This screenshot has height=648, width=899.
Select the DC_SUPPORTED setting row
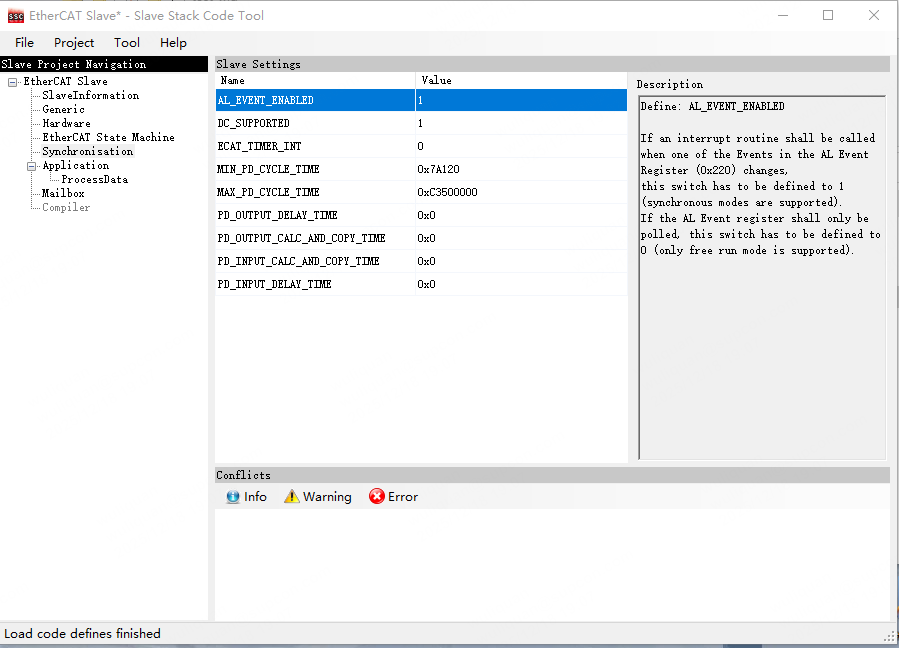(x=421, y=123)
